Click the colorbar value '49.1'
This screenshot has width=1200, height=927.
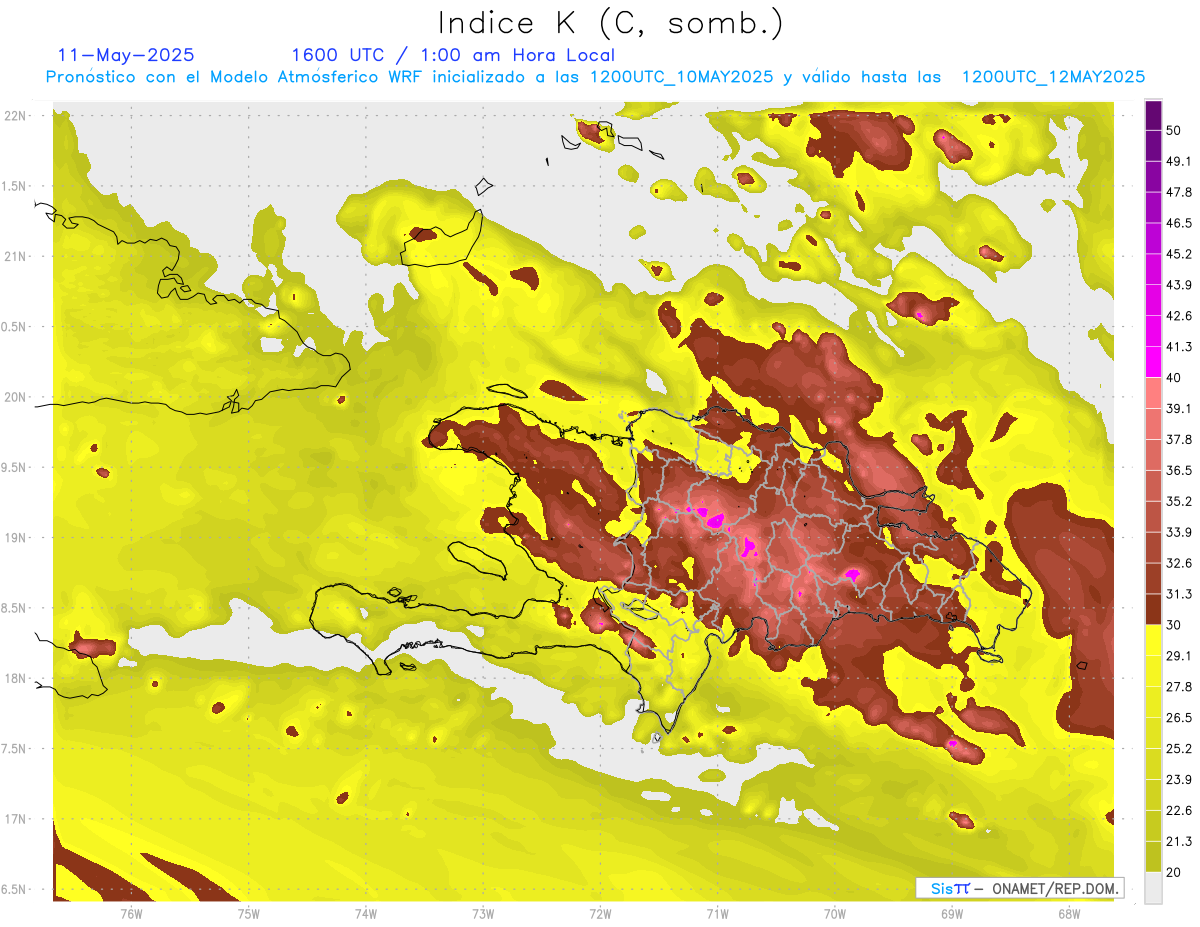click(x=1179, y=161)
